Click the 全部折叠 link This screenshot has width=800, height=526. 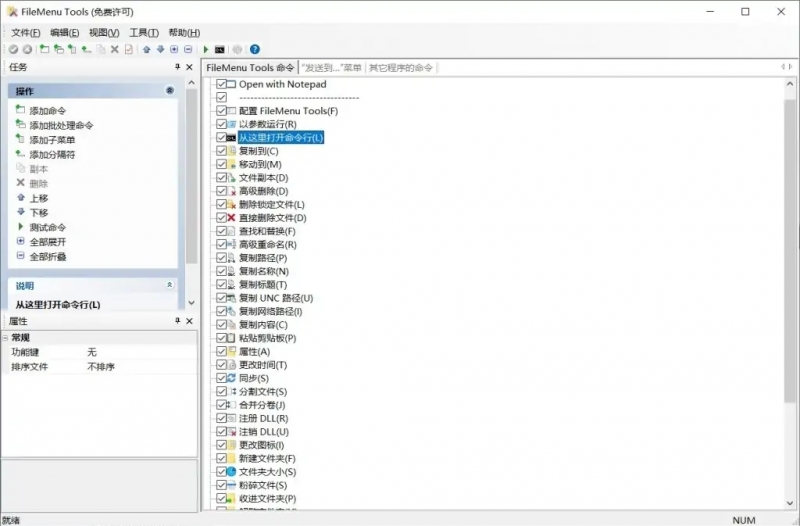[x=47, y=257]
